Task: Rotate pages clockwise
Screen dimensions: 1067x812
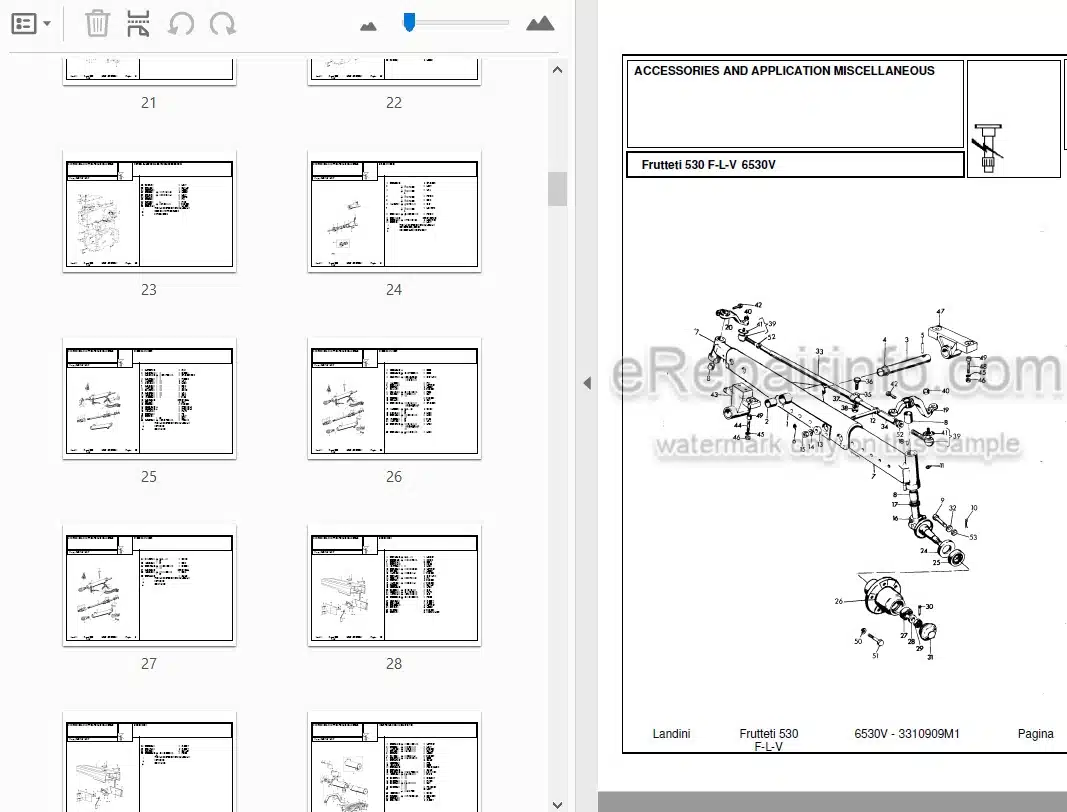Action: (223, 25)
